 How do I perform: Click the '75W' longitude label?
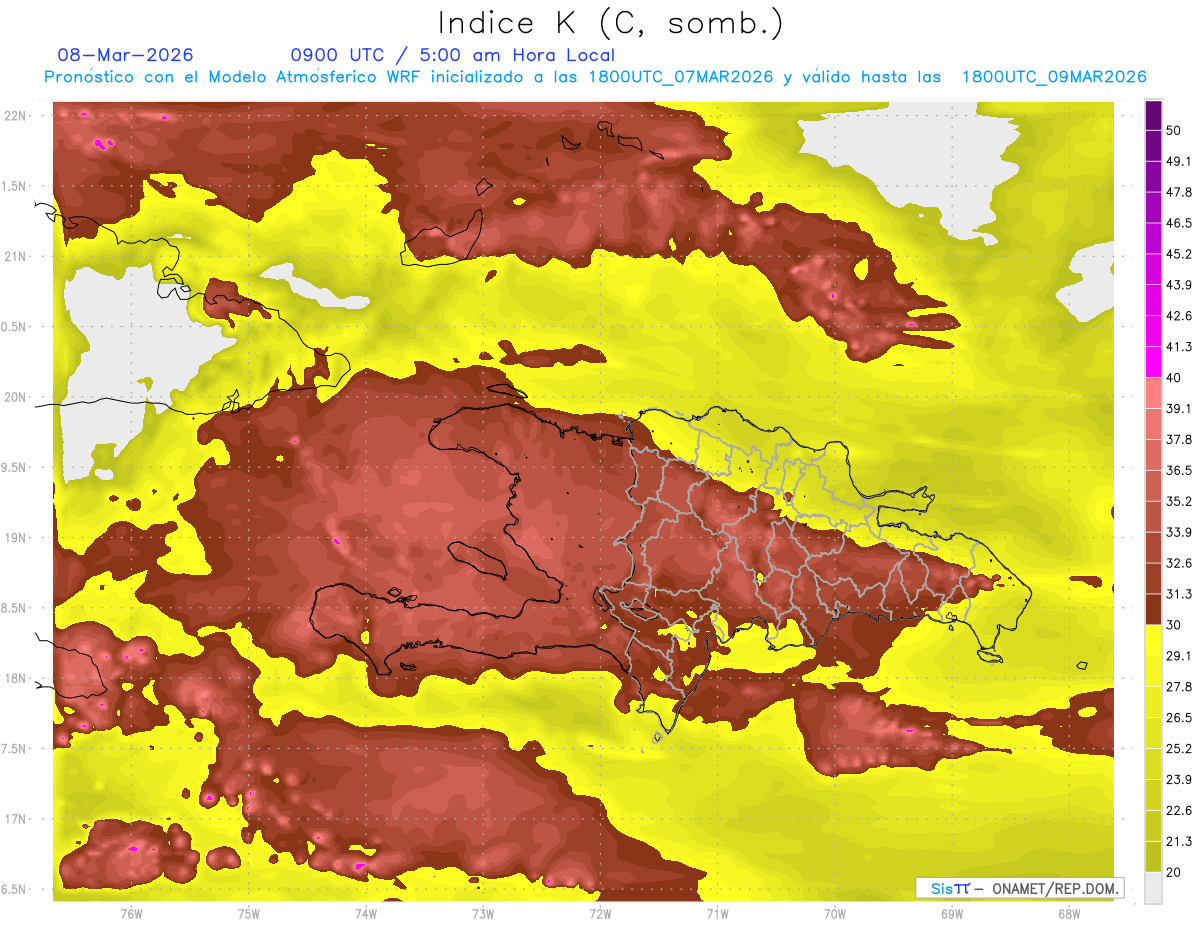click(249, 914)
